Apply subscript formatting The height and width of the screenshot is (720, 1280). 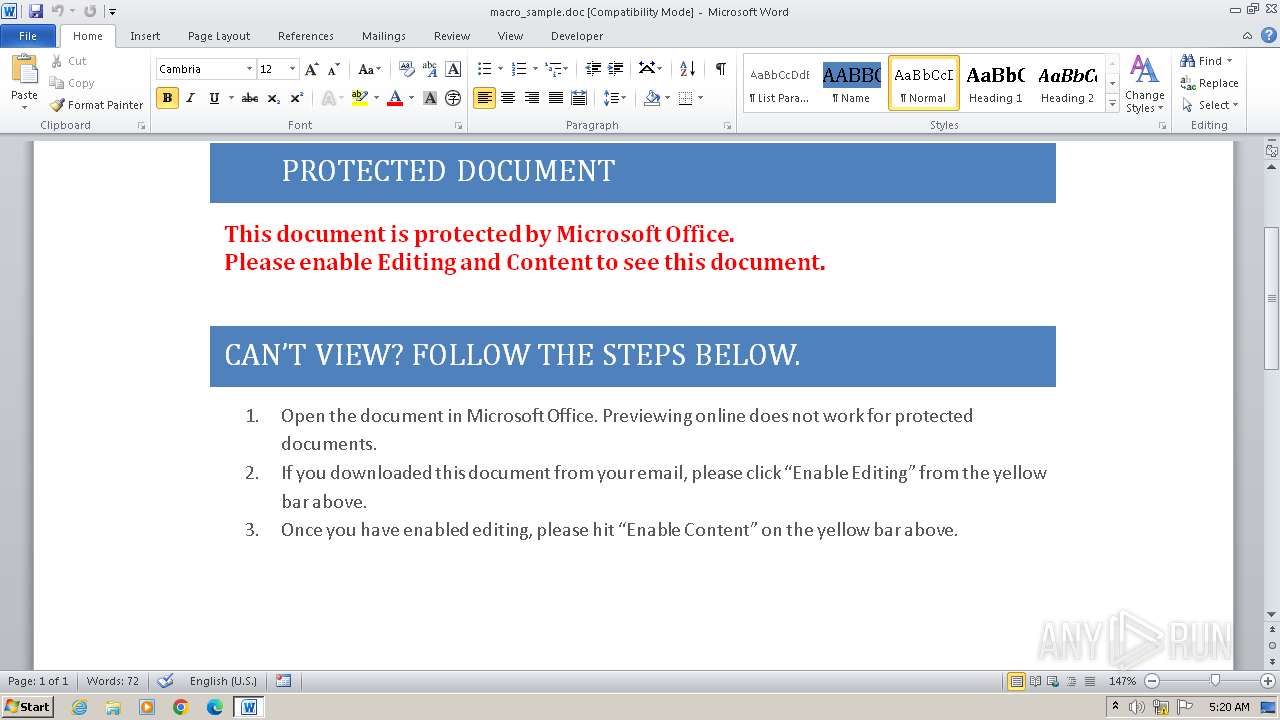click(274, 98)
